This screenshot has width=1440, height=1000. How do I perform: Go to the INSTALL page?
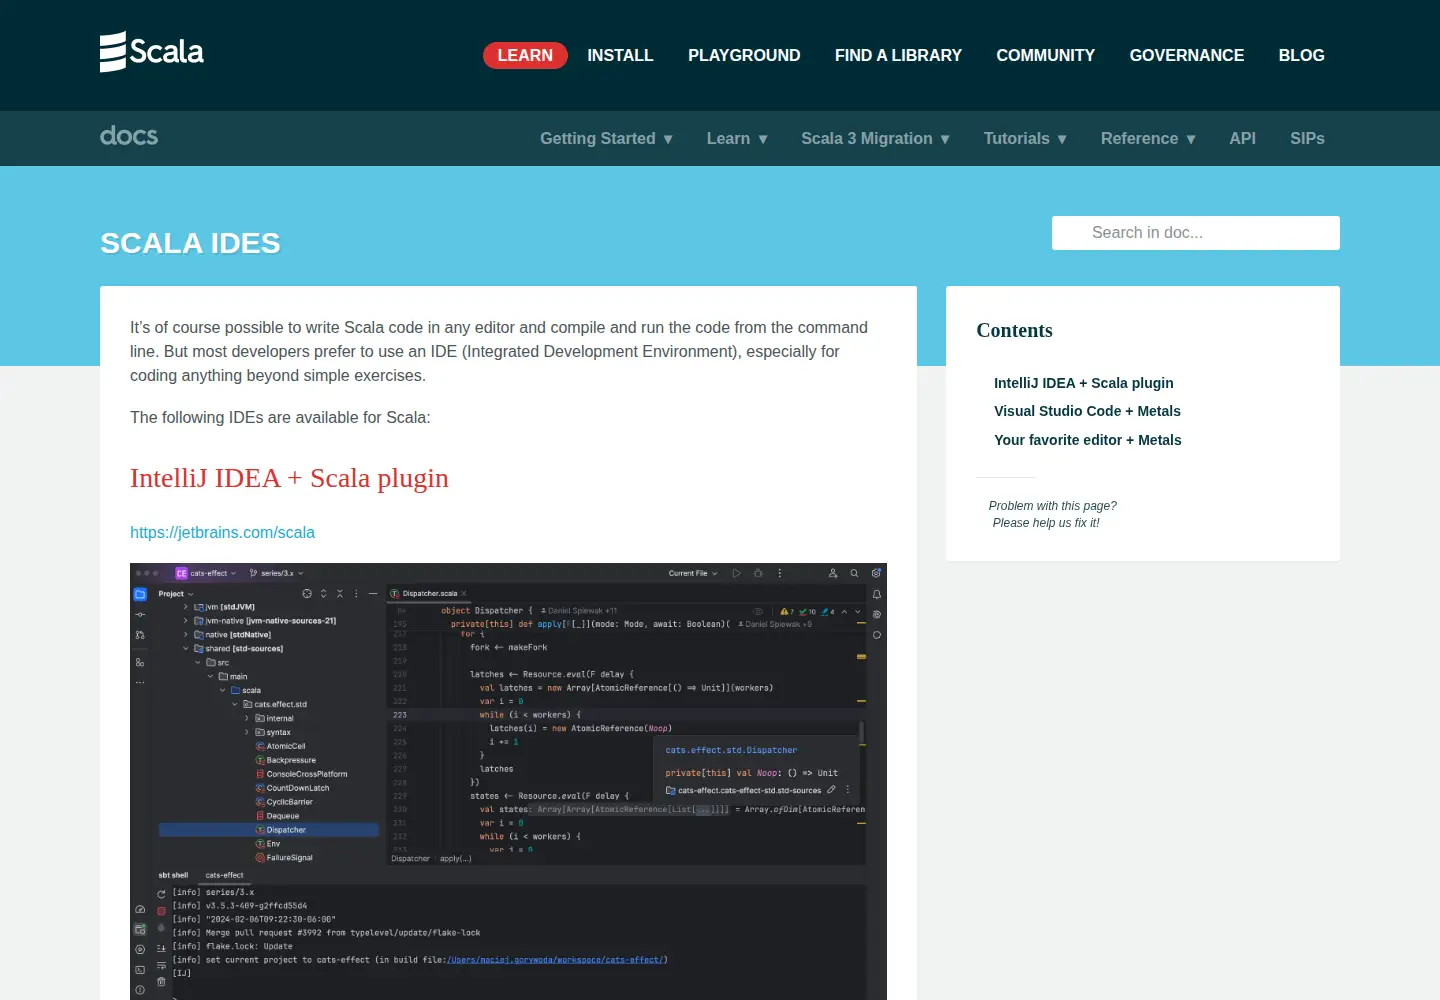tap(620, 55)
